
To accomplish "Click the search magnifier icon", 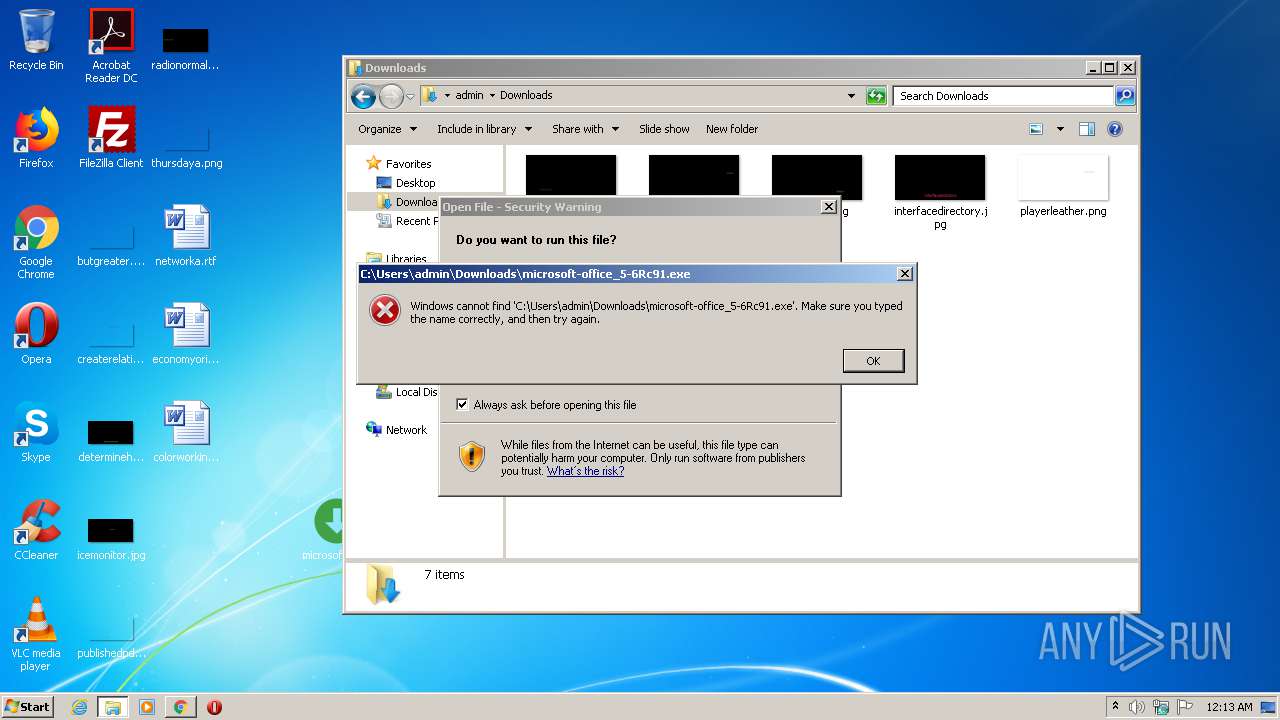I will [1124, 96].
